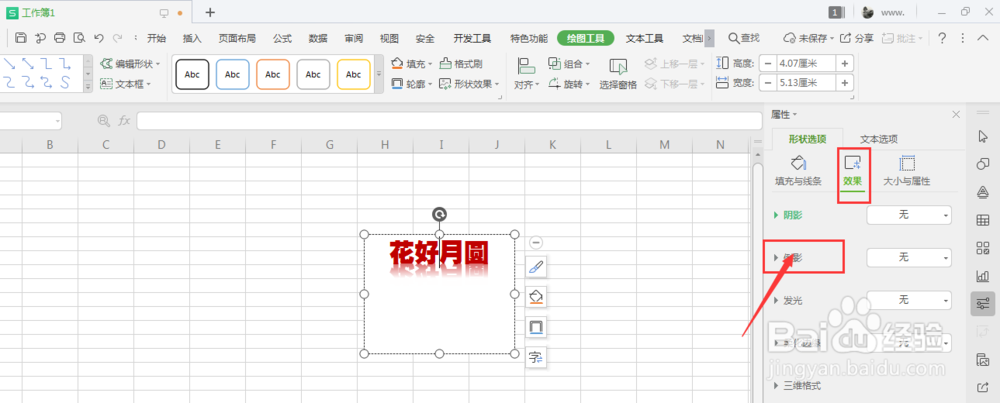Click the brush style quick icon beside shape
The width and height of the screenshot is (1000, 403).
pyautogui.click(x=536, y=267)
